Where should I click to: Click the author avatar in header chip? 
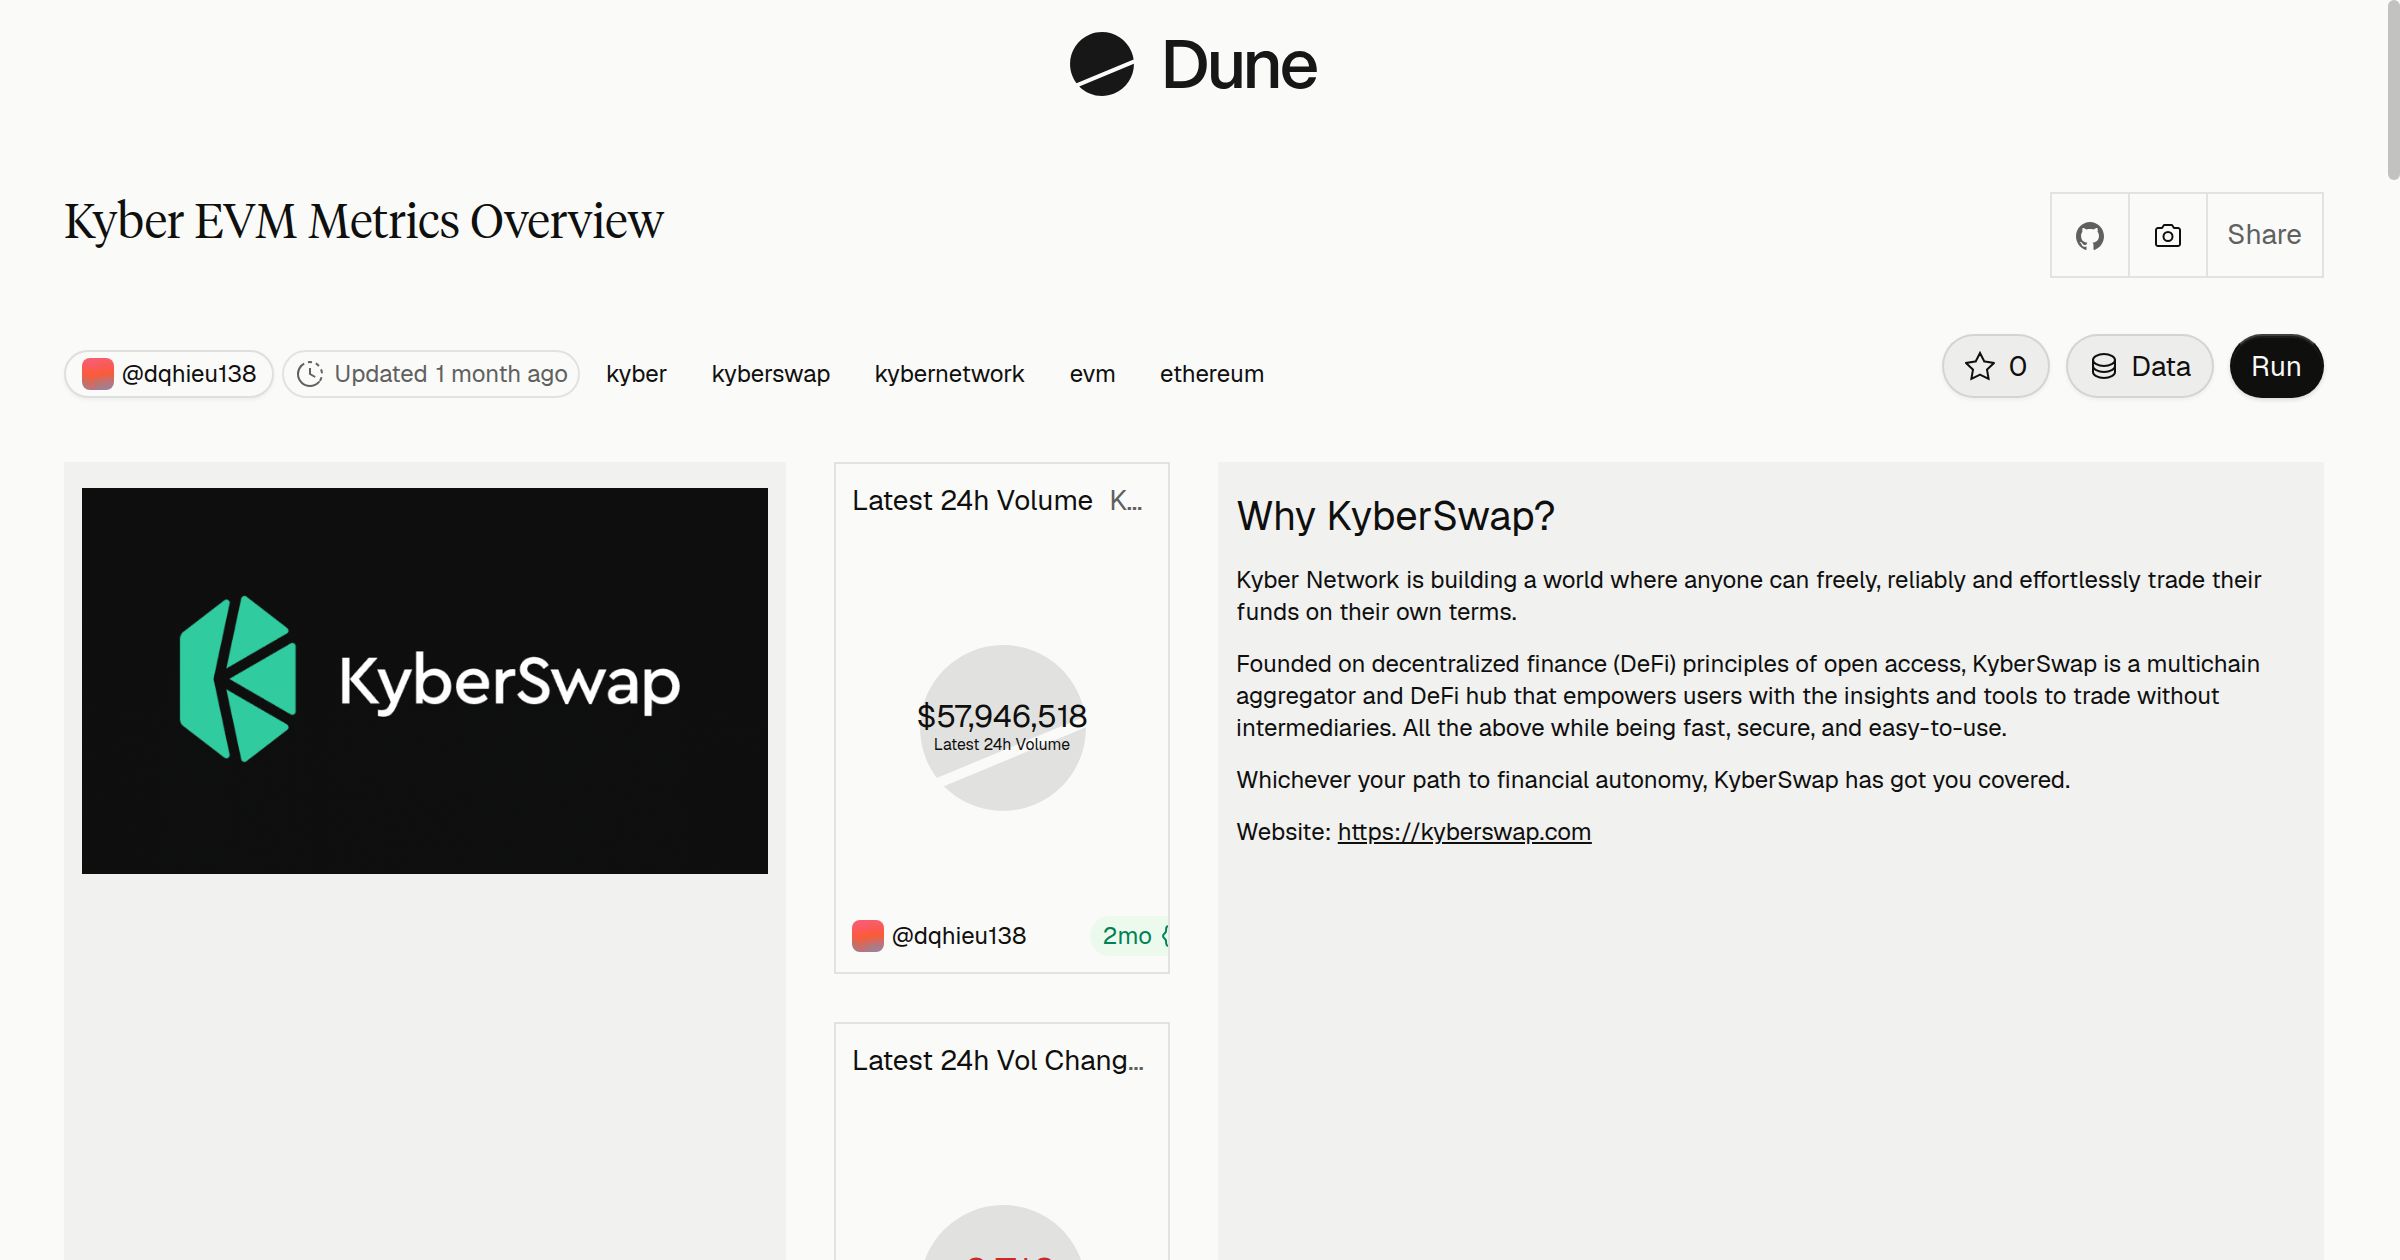click(97, 374)
